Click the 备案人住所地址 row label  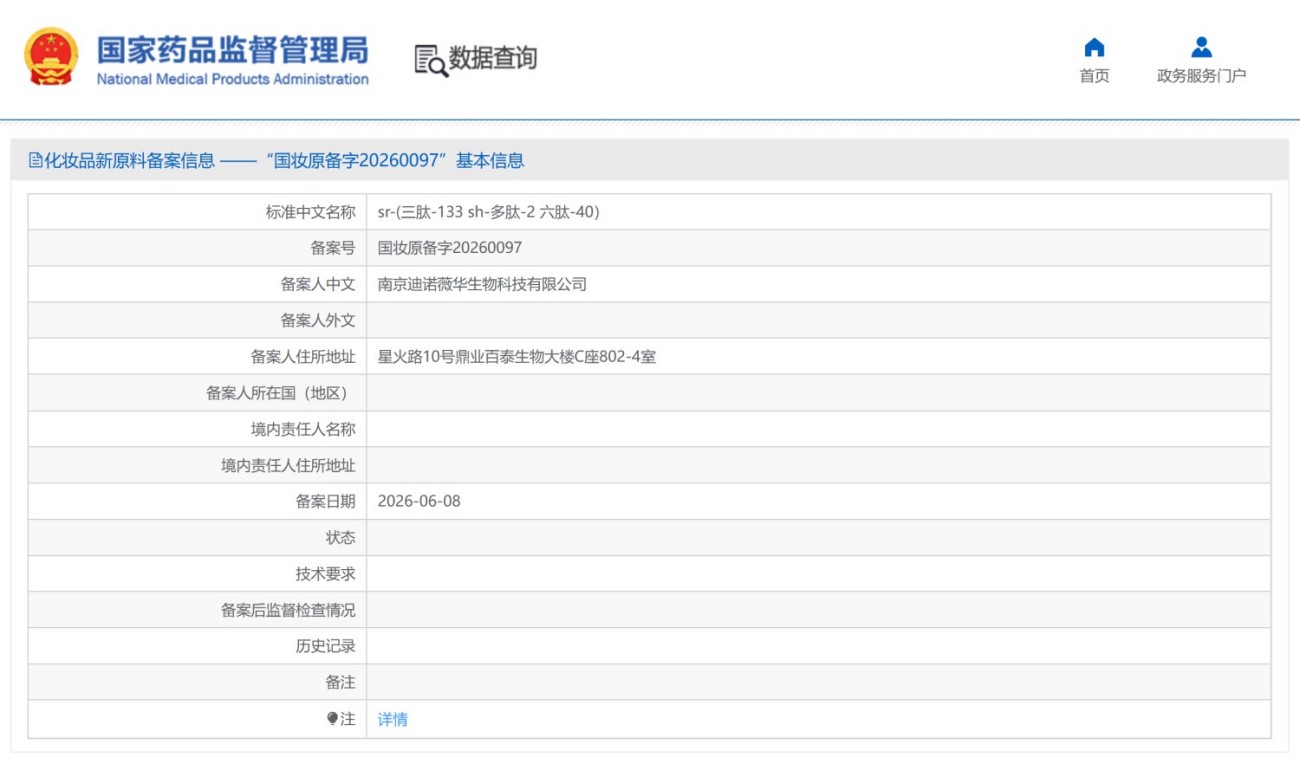303,356
